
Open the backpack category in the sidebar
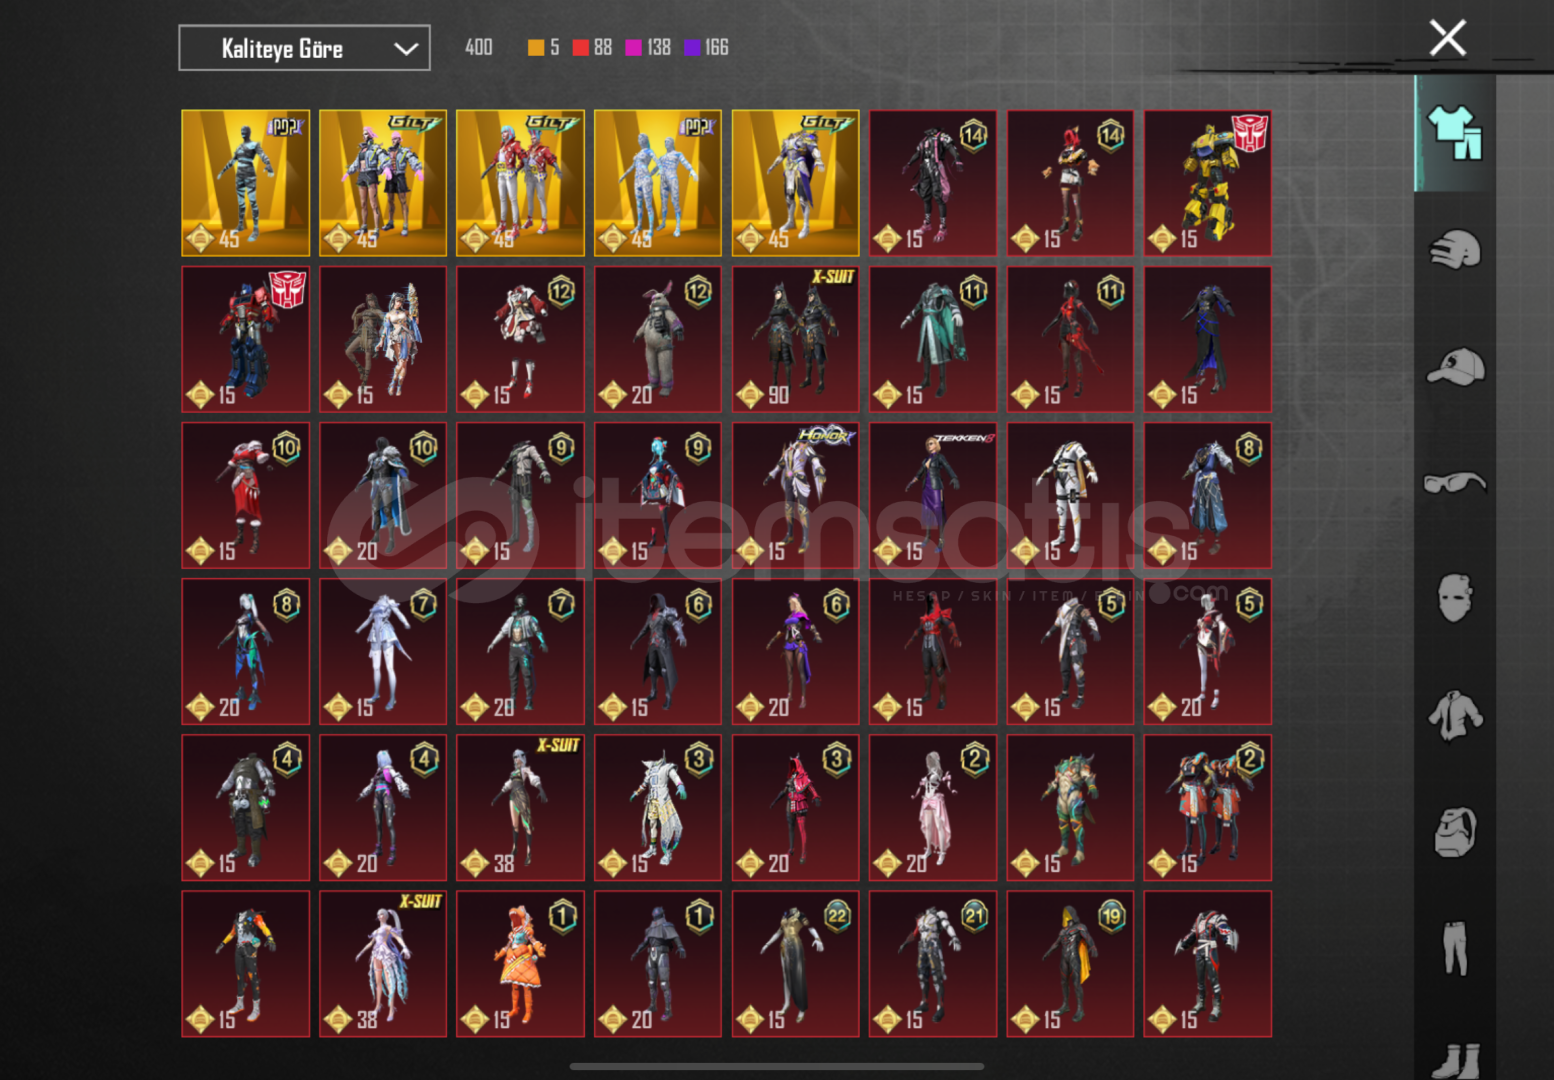pos(1455,832)
